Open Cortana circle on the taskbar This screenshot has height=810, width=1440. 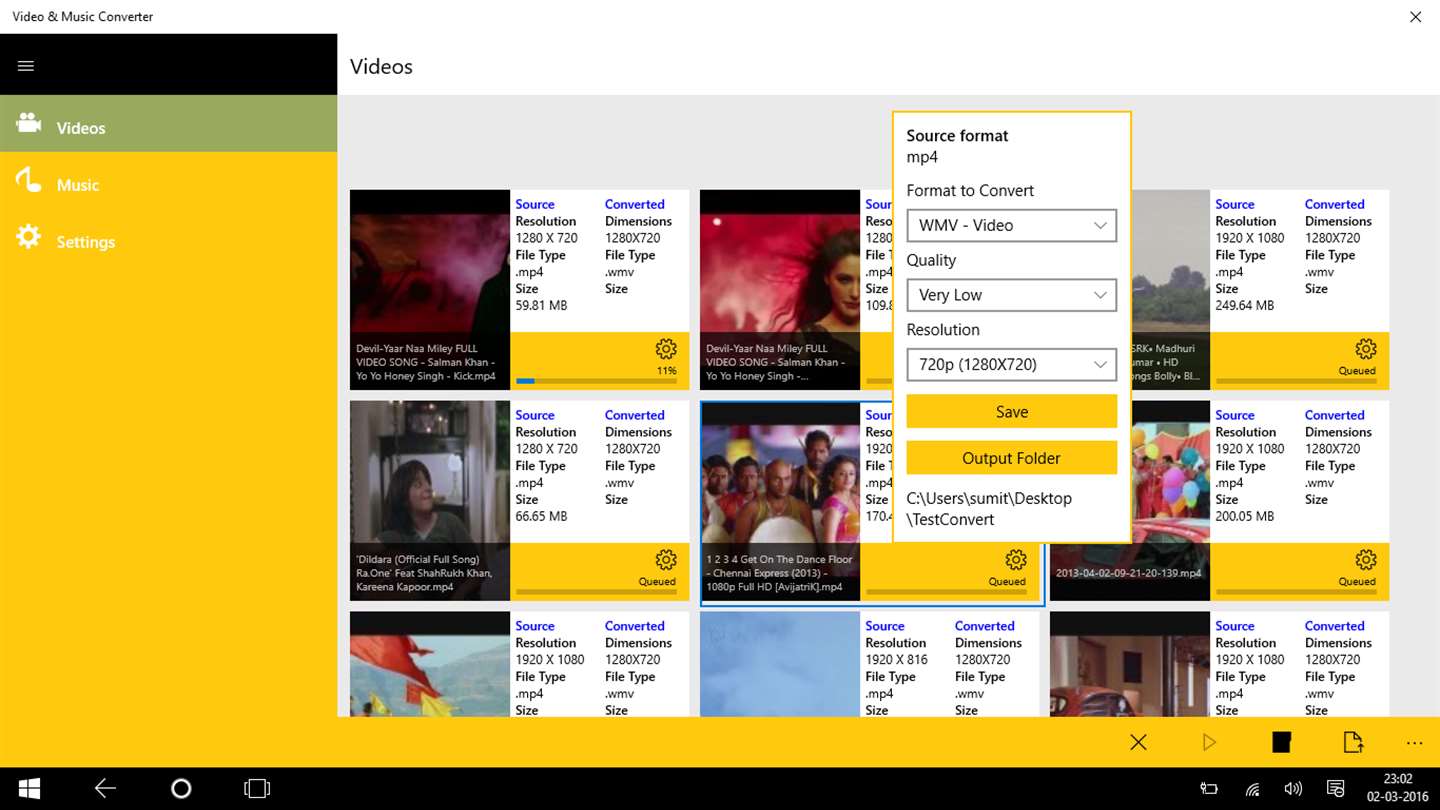tap(181, 789)
